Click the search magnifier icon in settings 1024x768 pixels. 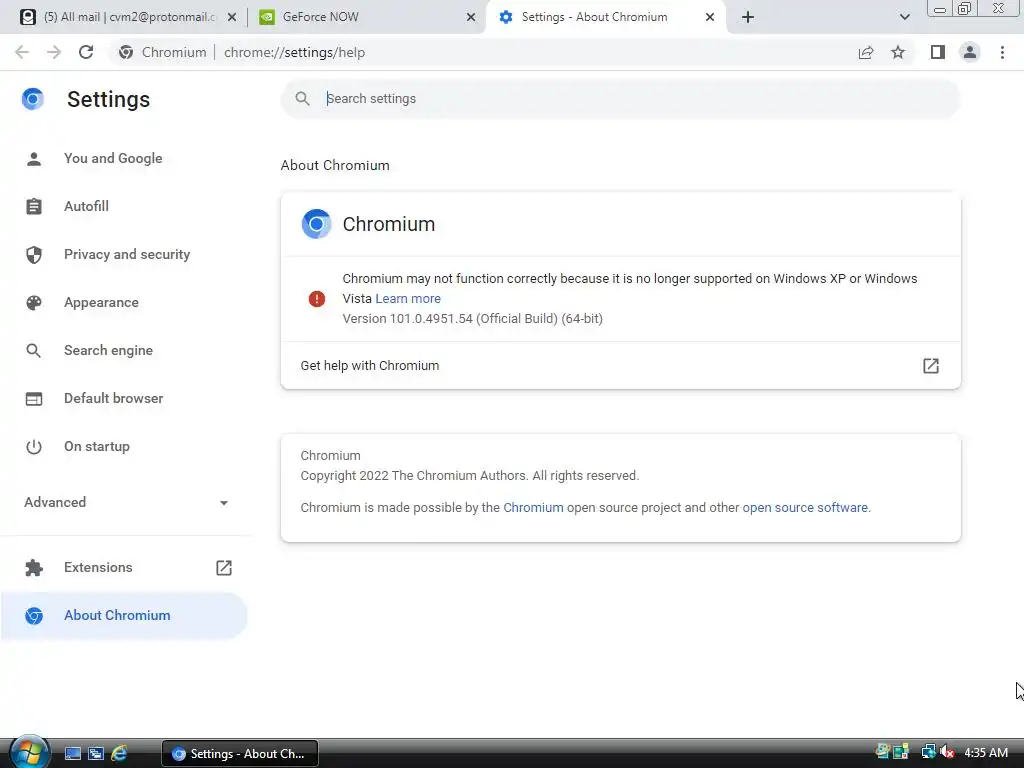pyautogui.click(x=302, y=99)
